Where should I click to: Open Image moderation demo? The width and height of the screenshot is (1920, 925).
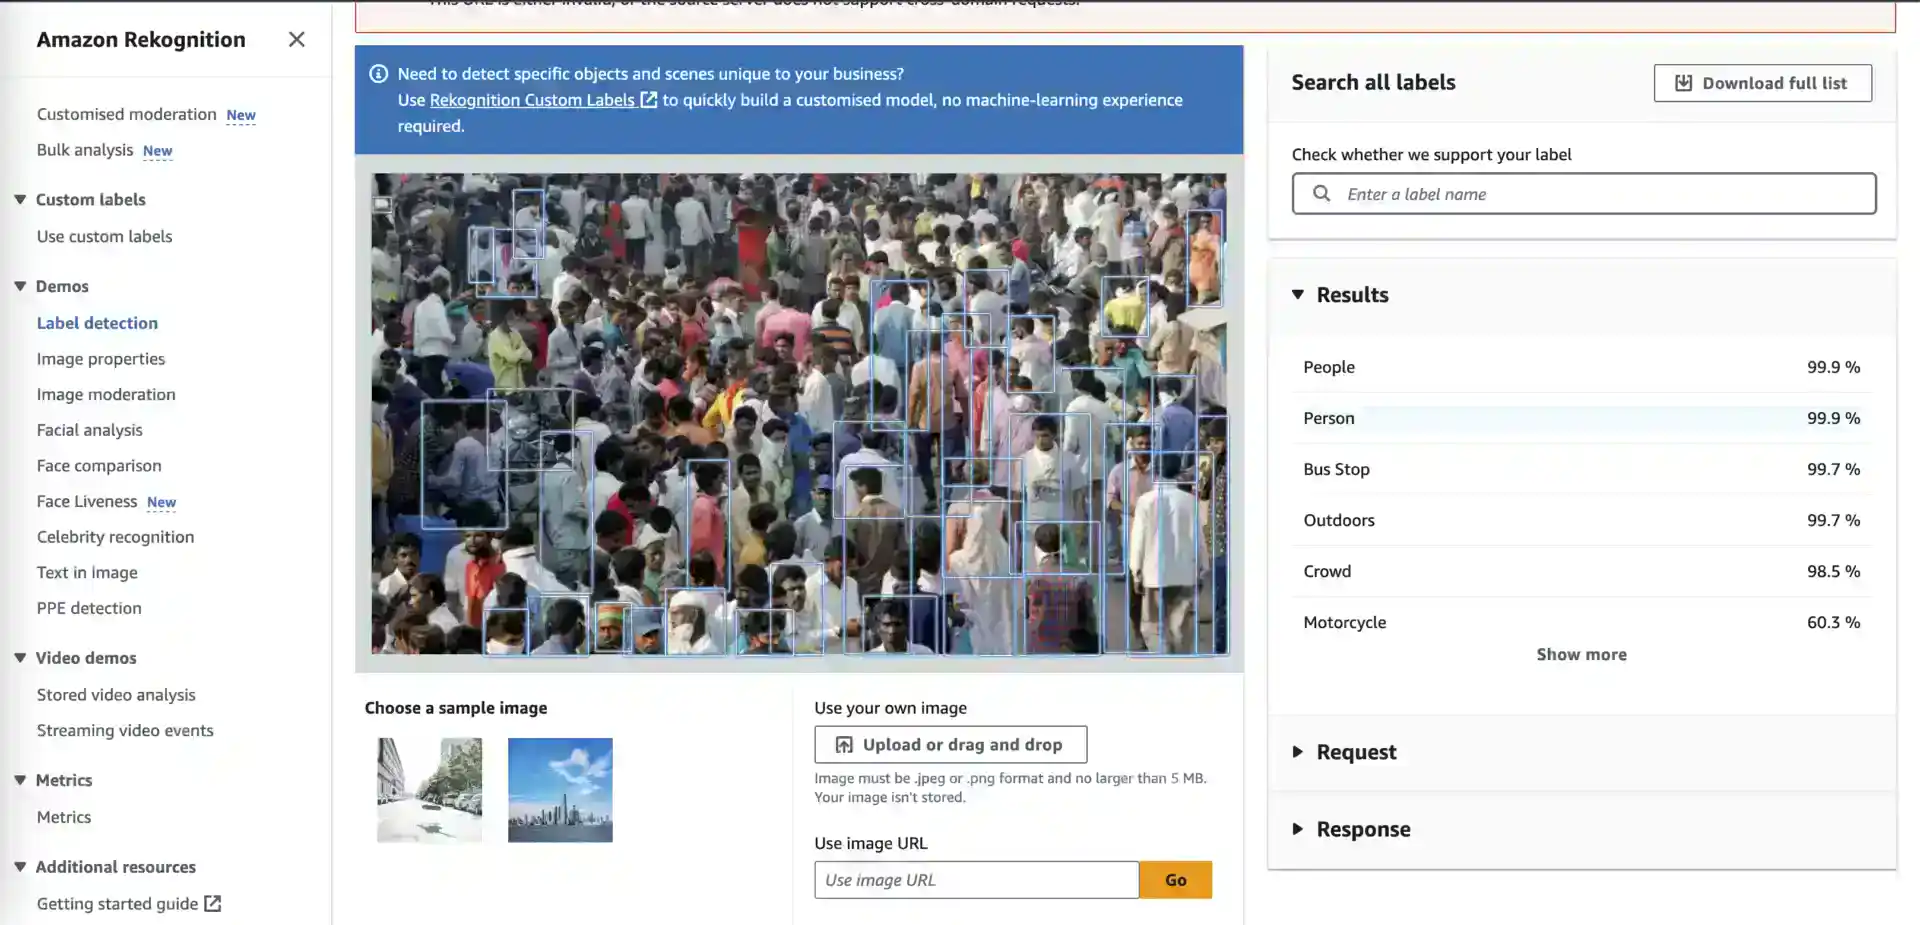(106, 394)
